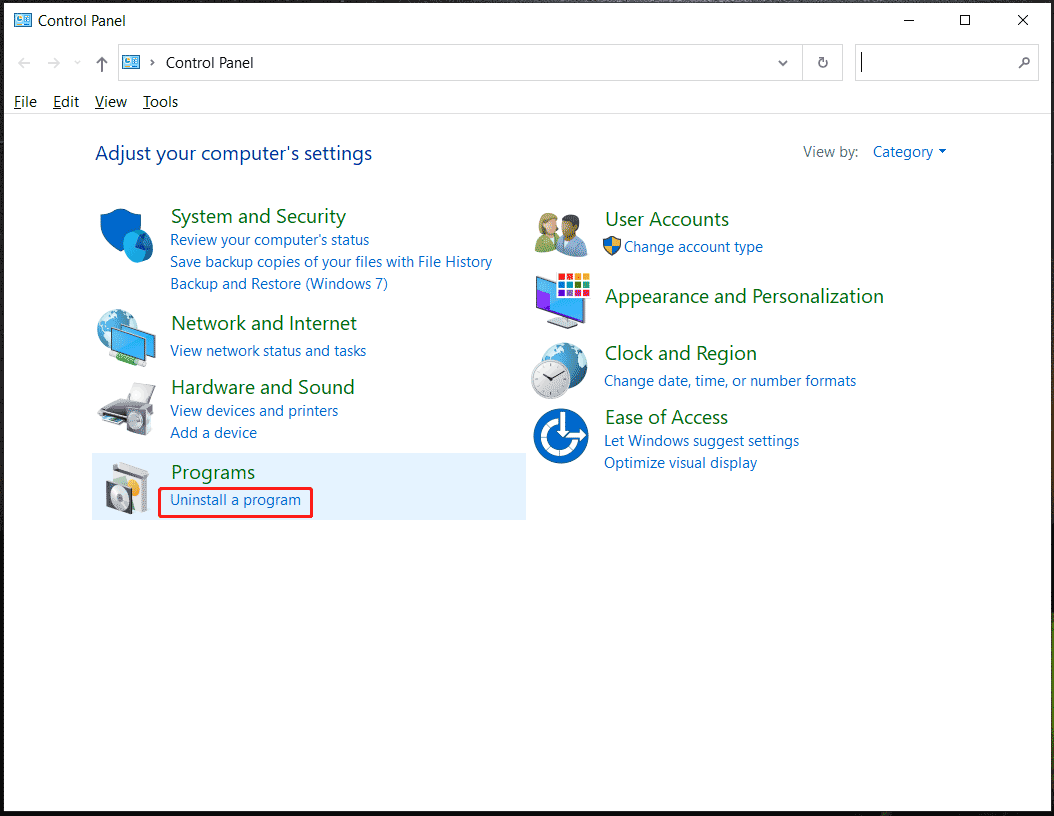Open the recent locations dropdown arrow
Screen dimensions: 1054x816
point(77,63)
